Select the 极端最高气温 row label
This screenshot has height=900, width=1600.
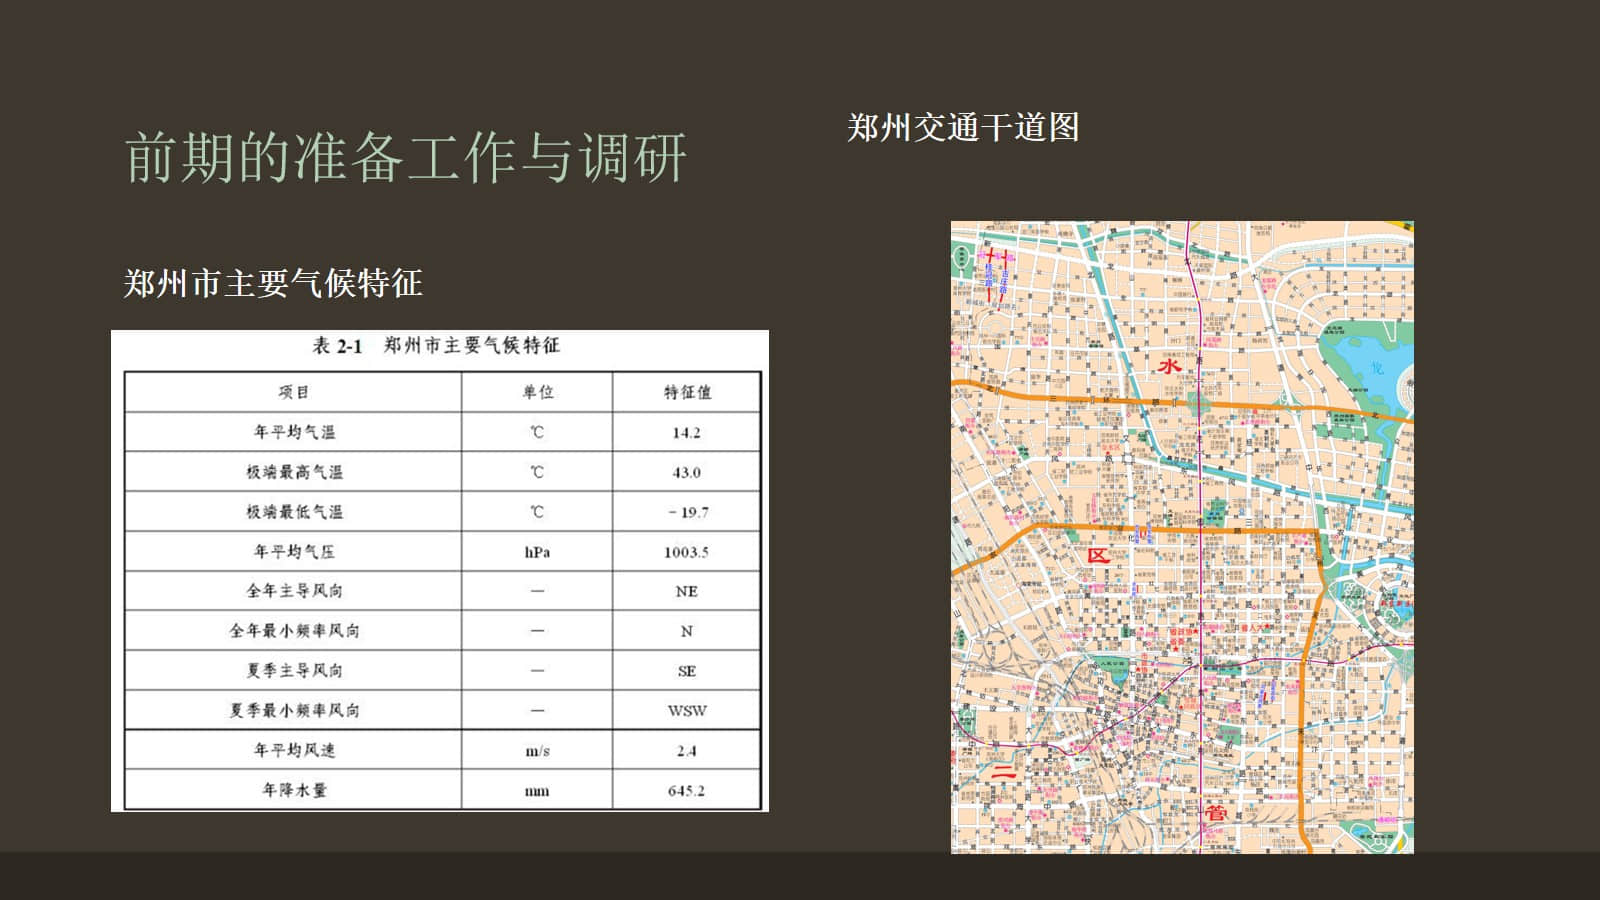293,472
